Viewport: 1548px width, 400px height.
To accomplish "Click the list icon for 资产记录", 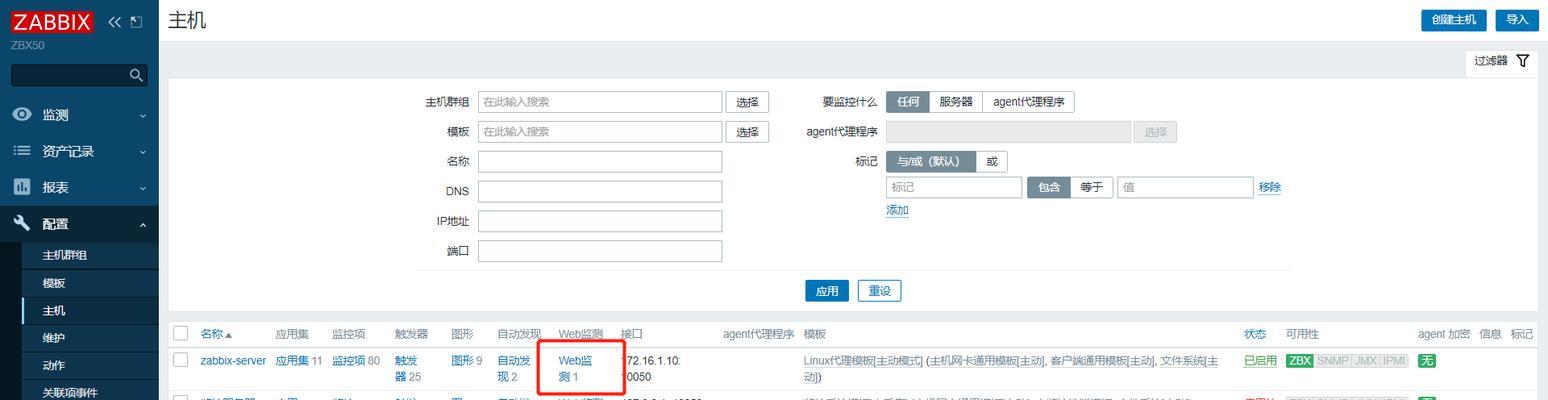I will (x=22, y=151).
